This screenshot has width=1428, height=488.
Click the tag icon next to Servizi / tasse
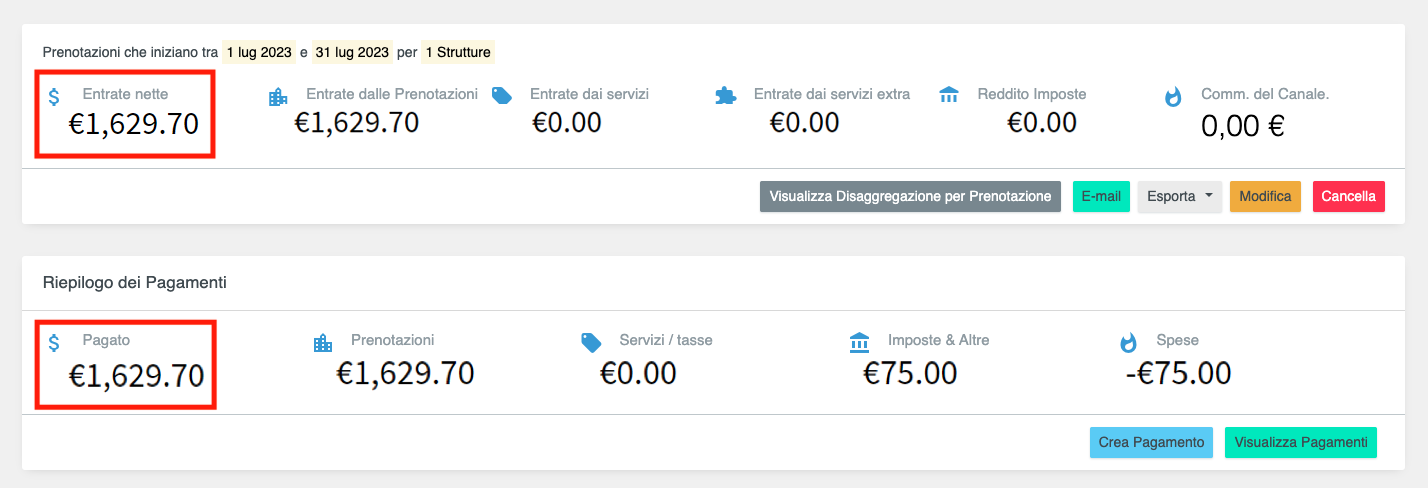pos(591,343)
